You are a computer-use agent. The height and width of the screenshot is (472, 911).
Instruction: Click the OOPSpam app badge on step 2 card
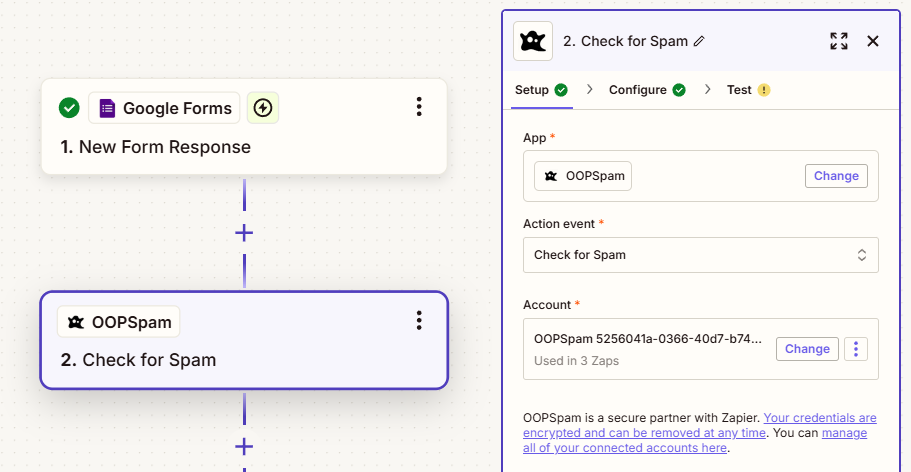pyautogui.click(x=119, y=322)
